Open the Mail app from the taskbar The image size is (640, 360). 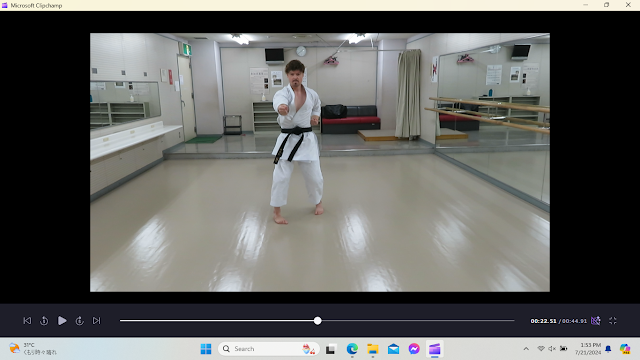(x=393, y=349)
